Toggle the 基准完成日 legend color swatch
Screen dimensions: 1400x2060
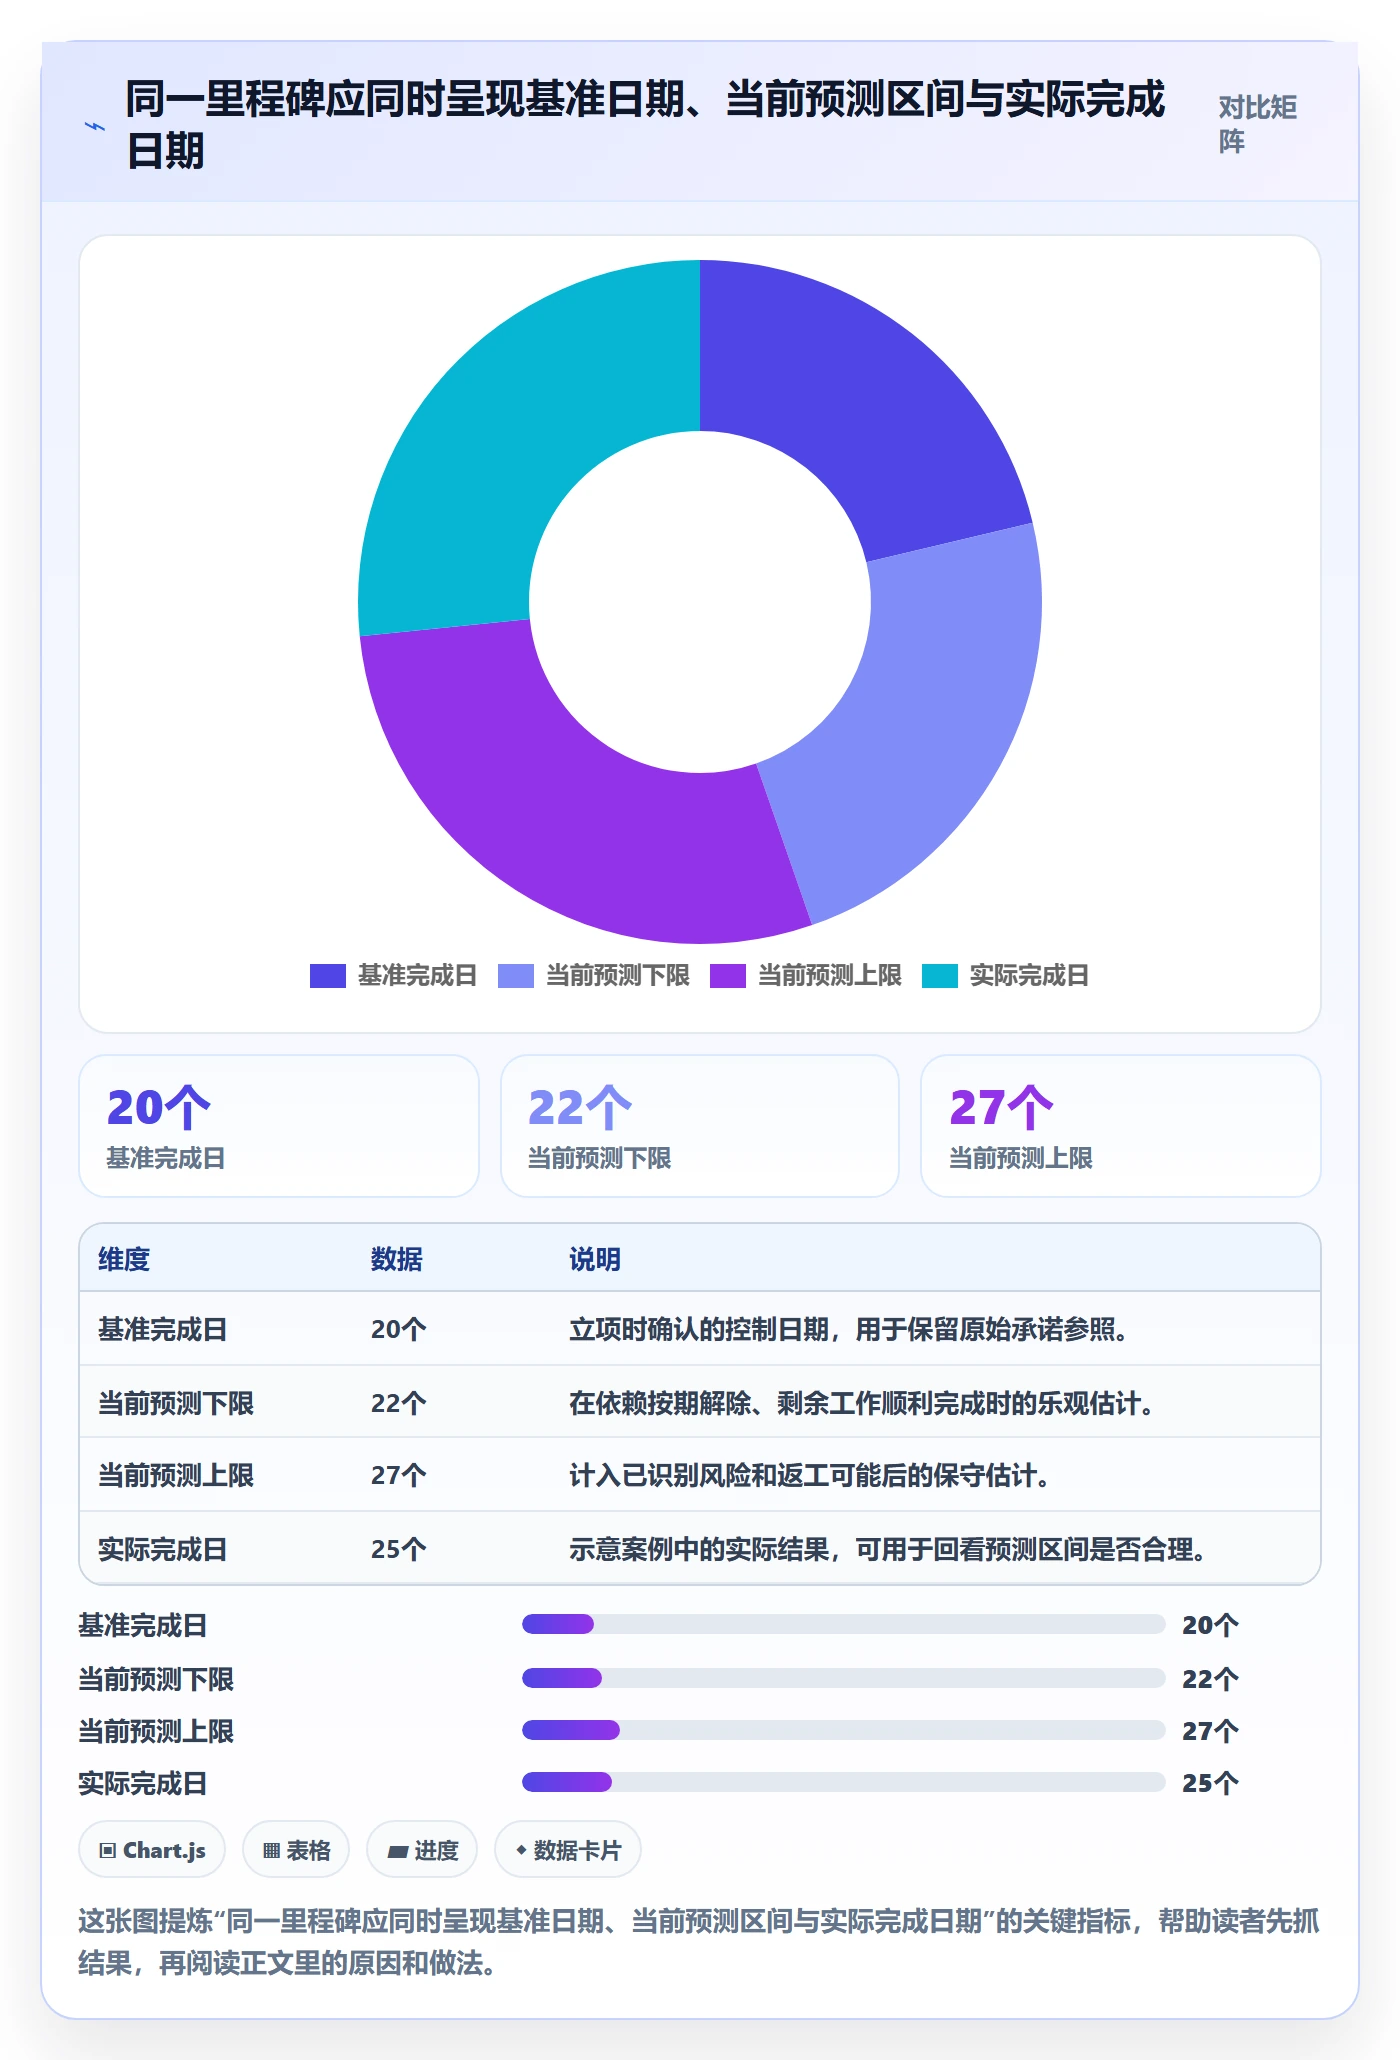(328, 976)
